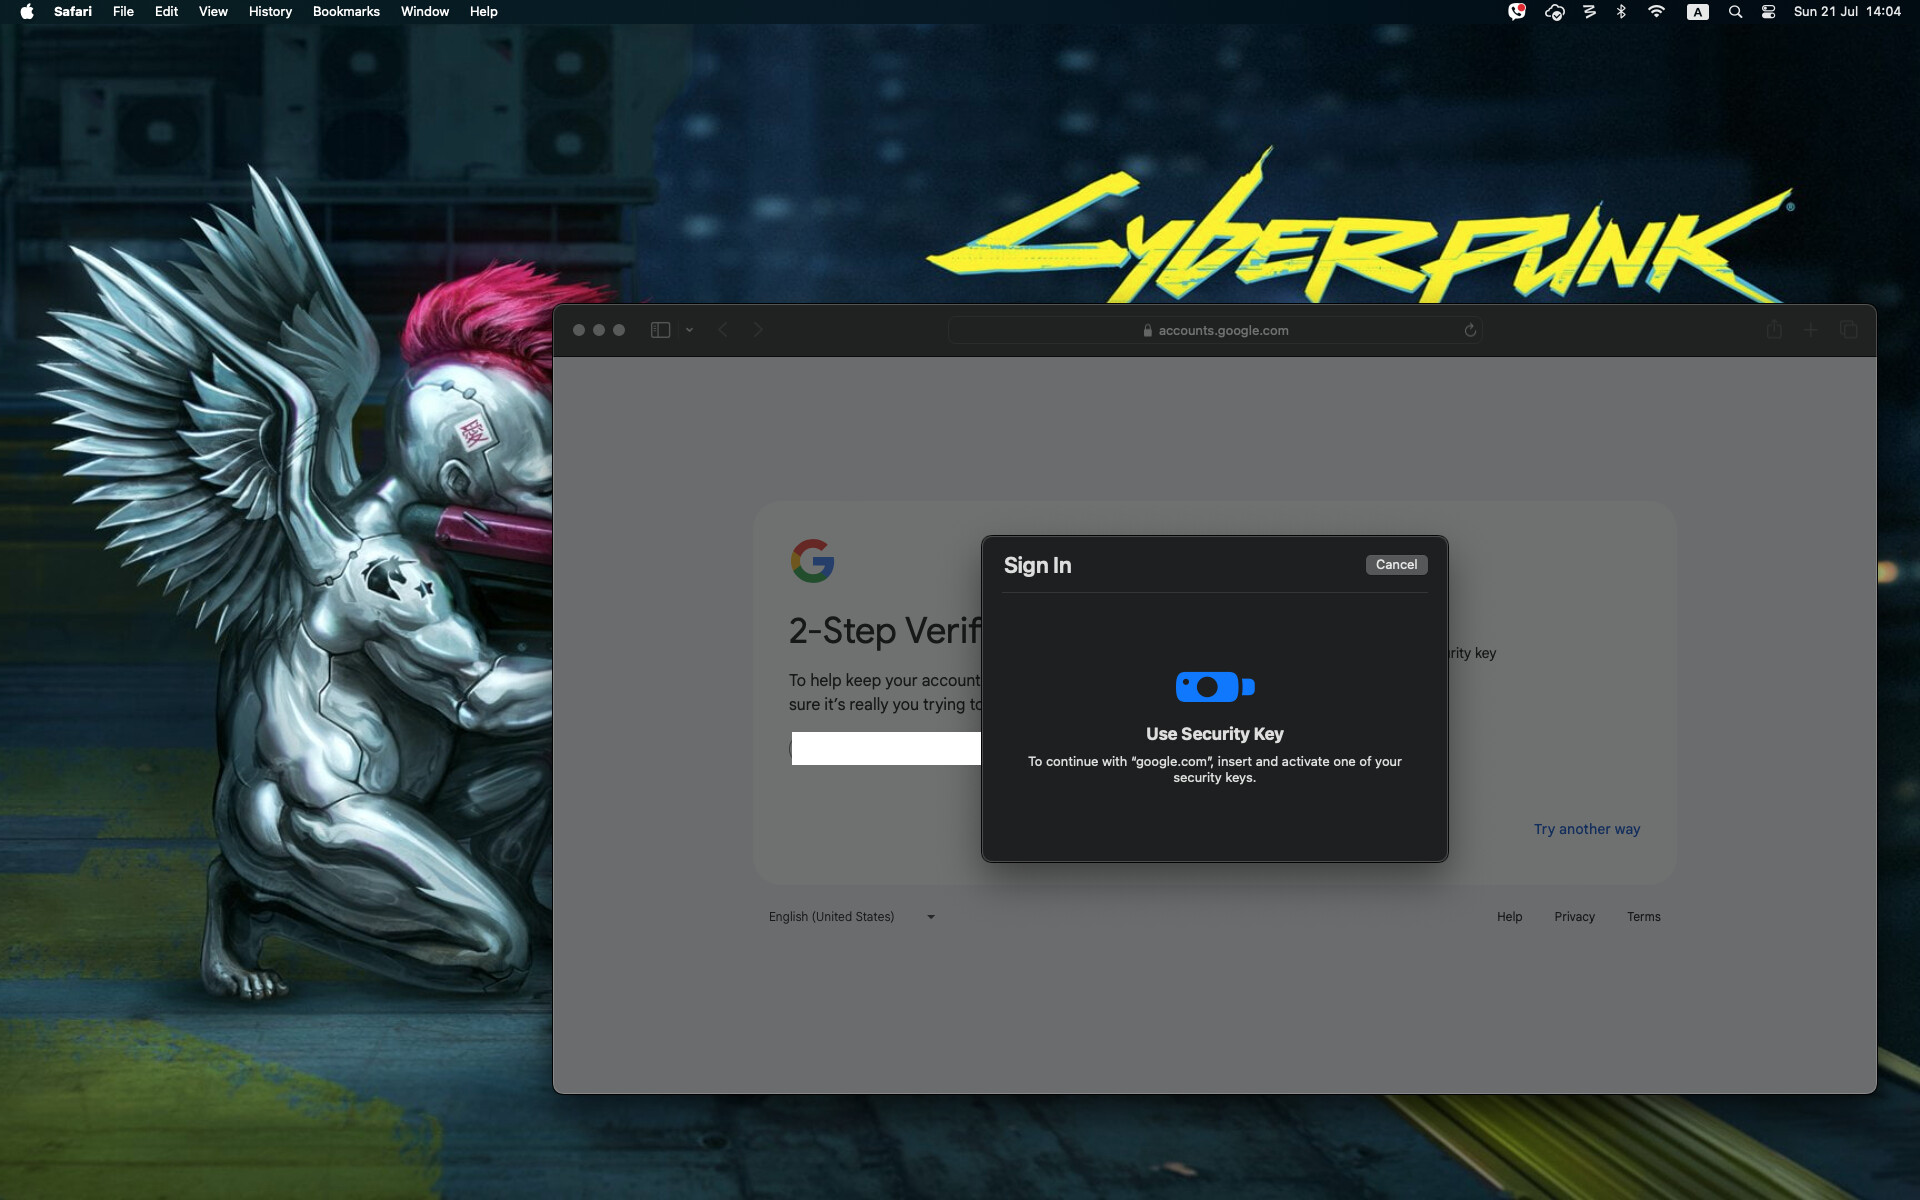Click the 'Use Security Key' heading text
The width and height of the screenshot is (1920, 1200).
pyautogui.click(x=1214, y=734)
